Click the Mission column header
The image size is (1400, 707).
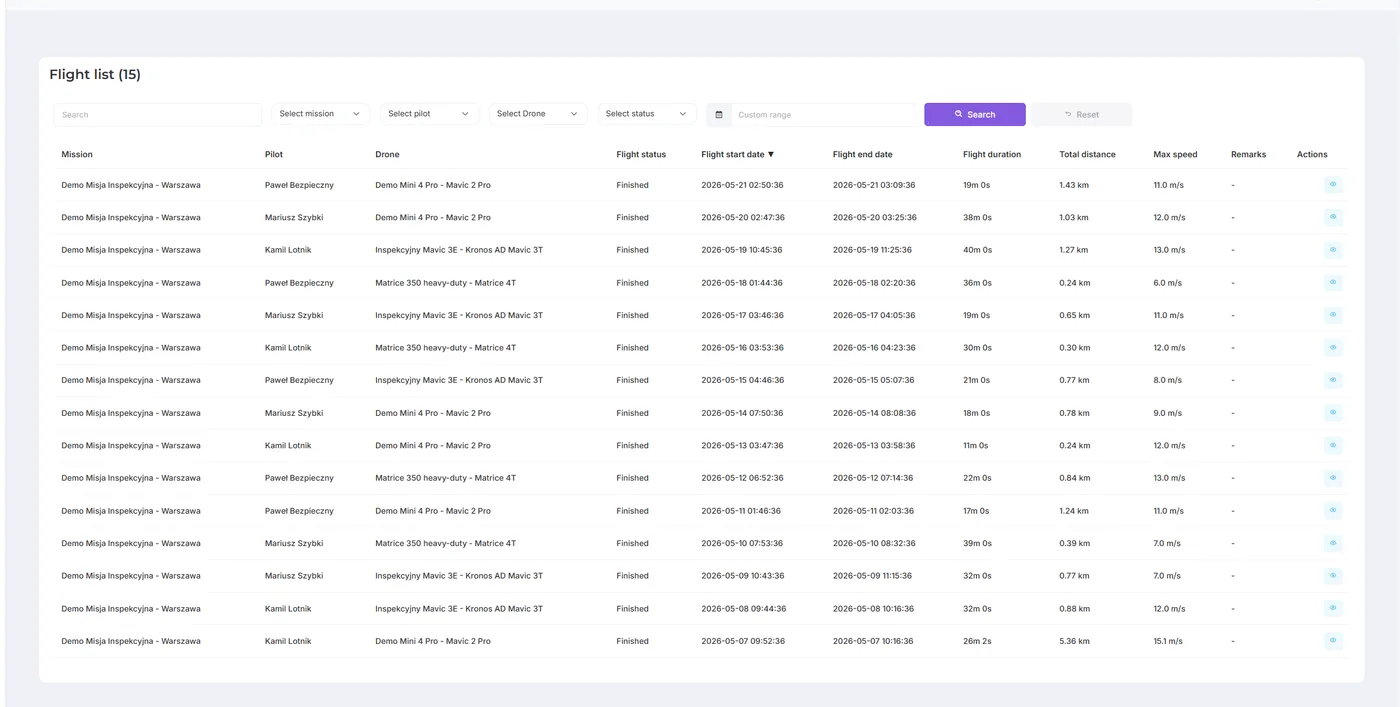[77, 154]
